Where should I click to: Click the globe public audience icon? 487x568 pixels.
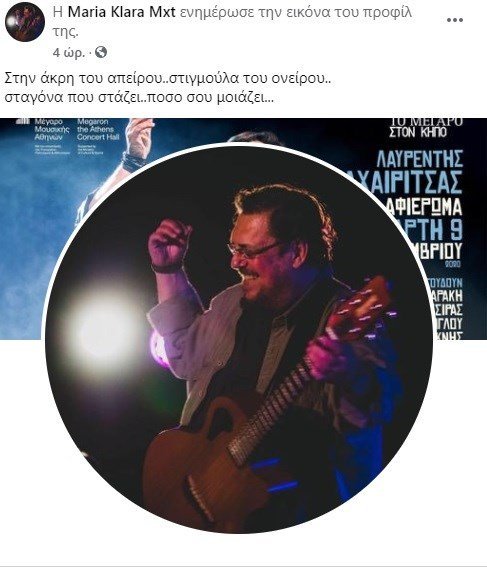click(101, 52)
